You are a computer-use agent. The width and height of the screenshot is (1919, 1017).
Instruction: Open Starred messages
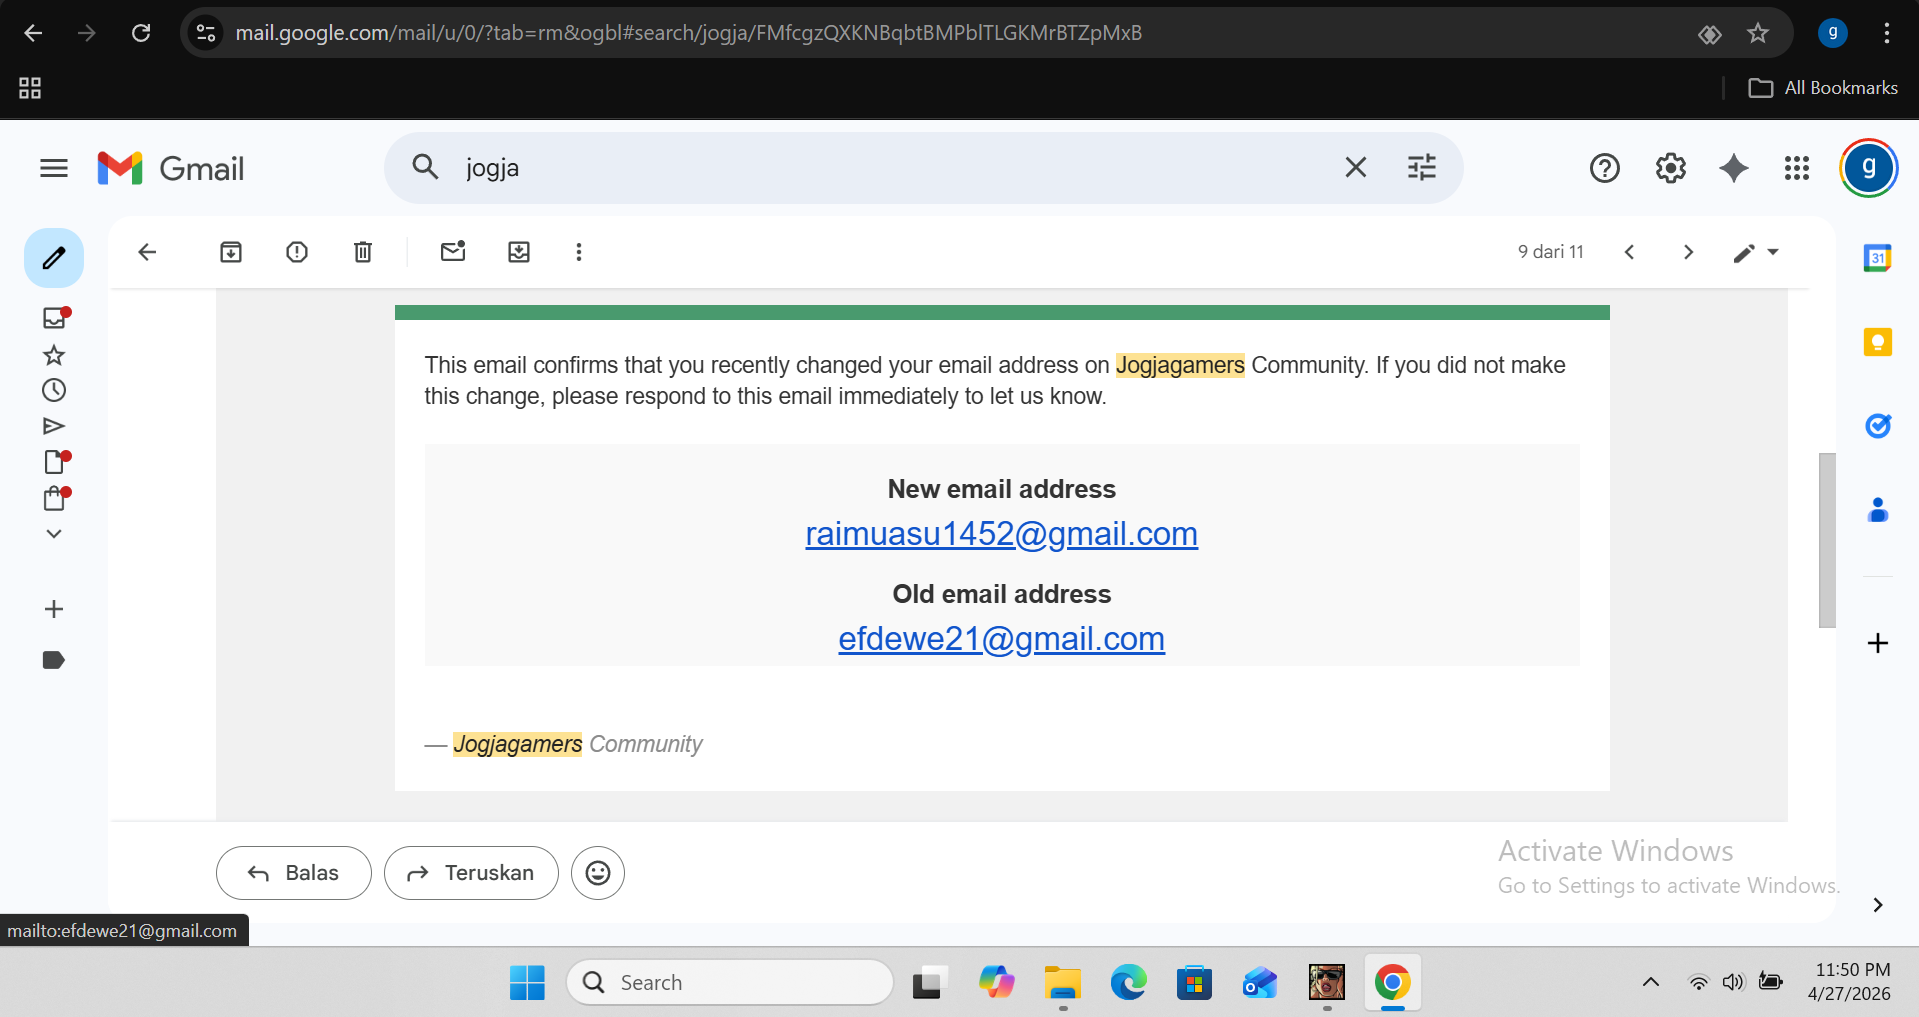click(x=54, y=355)
